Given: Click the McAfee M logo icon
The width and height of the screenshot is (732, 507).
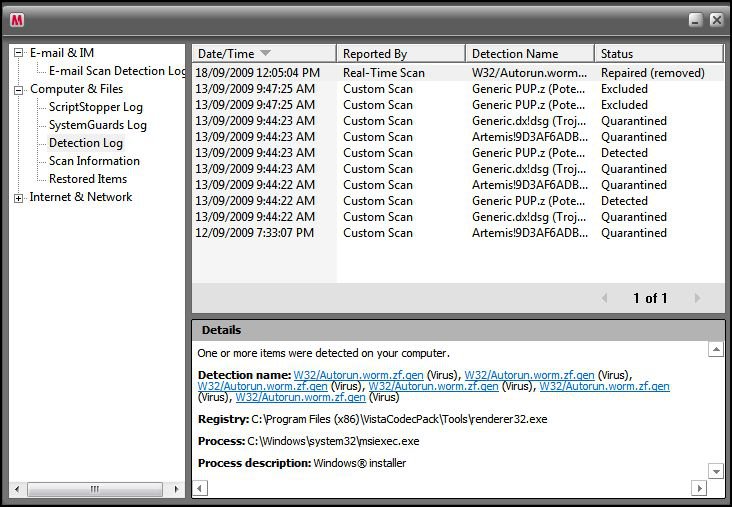Looking at the screenshot, I should [17, 20].
